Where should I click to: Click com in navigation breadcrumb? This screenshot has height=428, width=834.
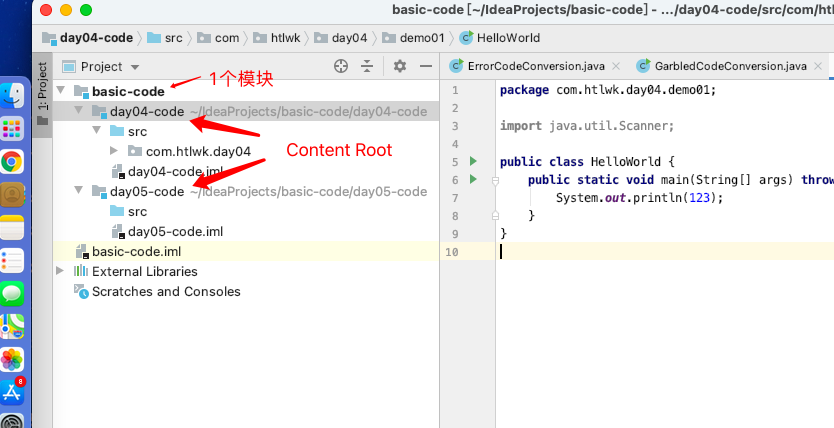click(227, 38)
